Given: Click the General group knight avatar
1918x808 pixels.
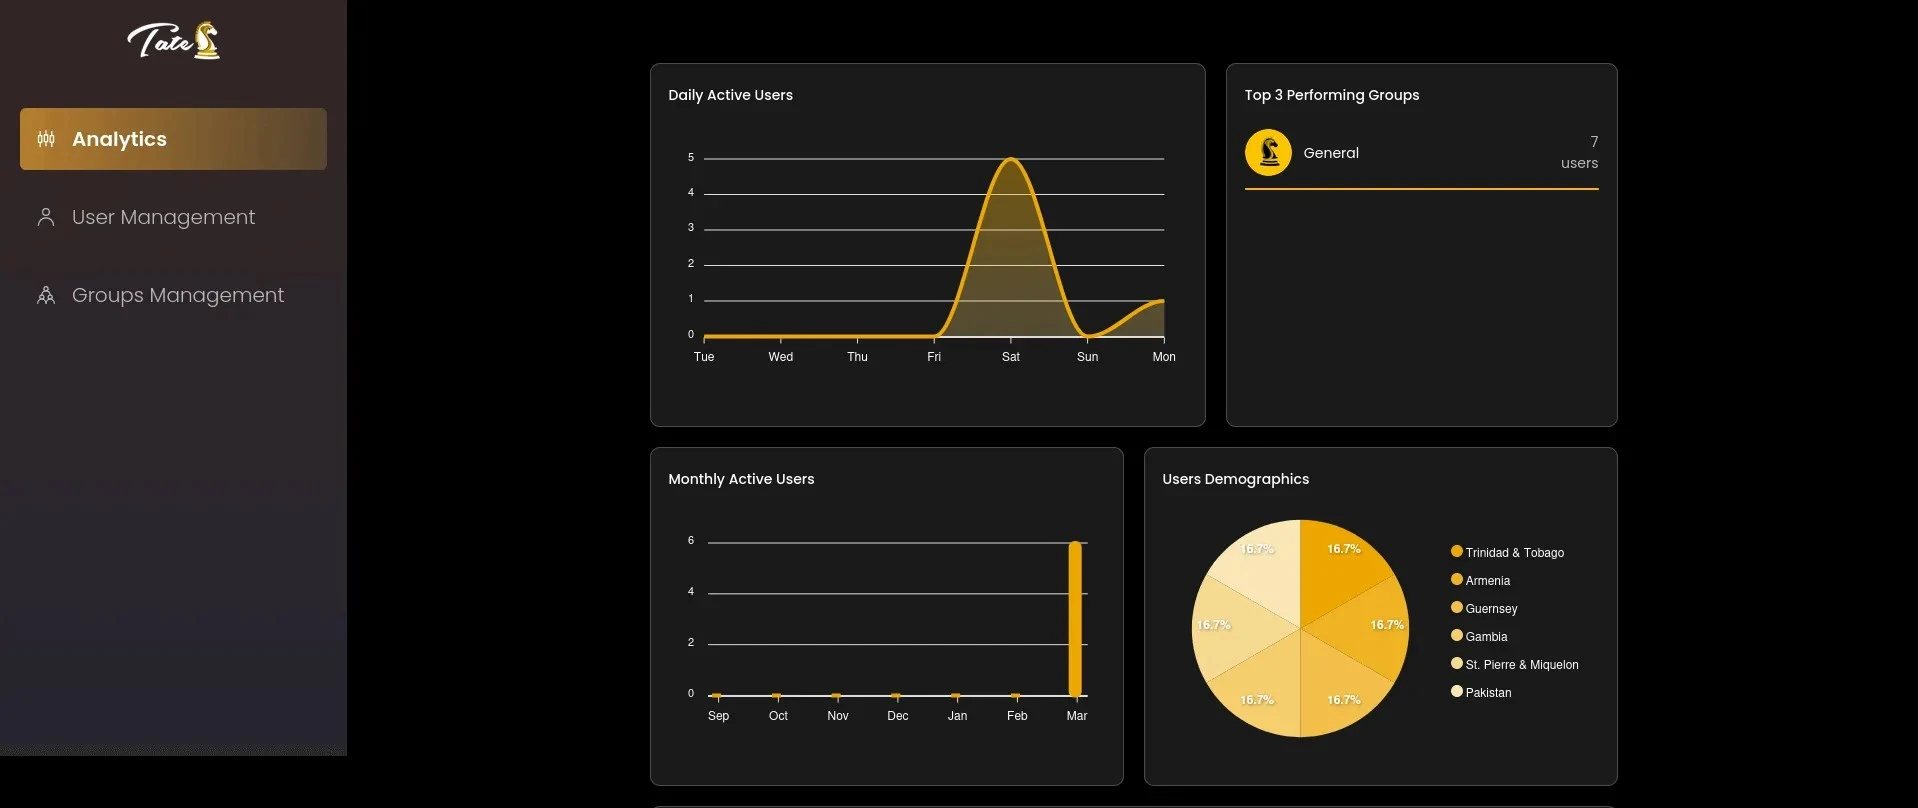Looking at the screenshot, I should pyautogui.click(x=1268, y=153).
